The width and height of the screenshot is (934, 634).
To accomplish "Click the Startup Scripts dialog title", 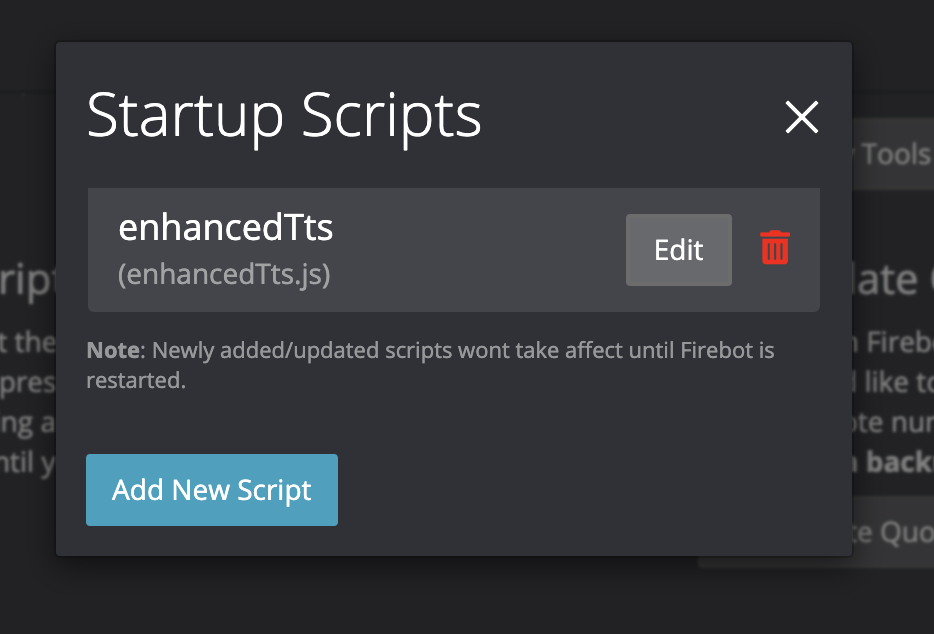I will click(284, 115).
